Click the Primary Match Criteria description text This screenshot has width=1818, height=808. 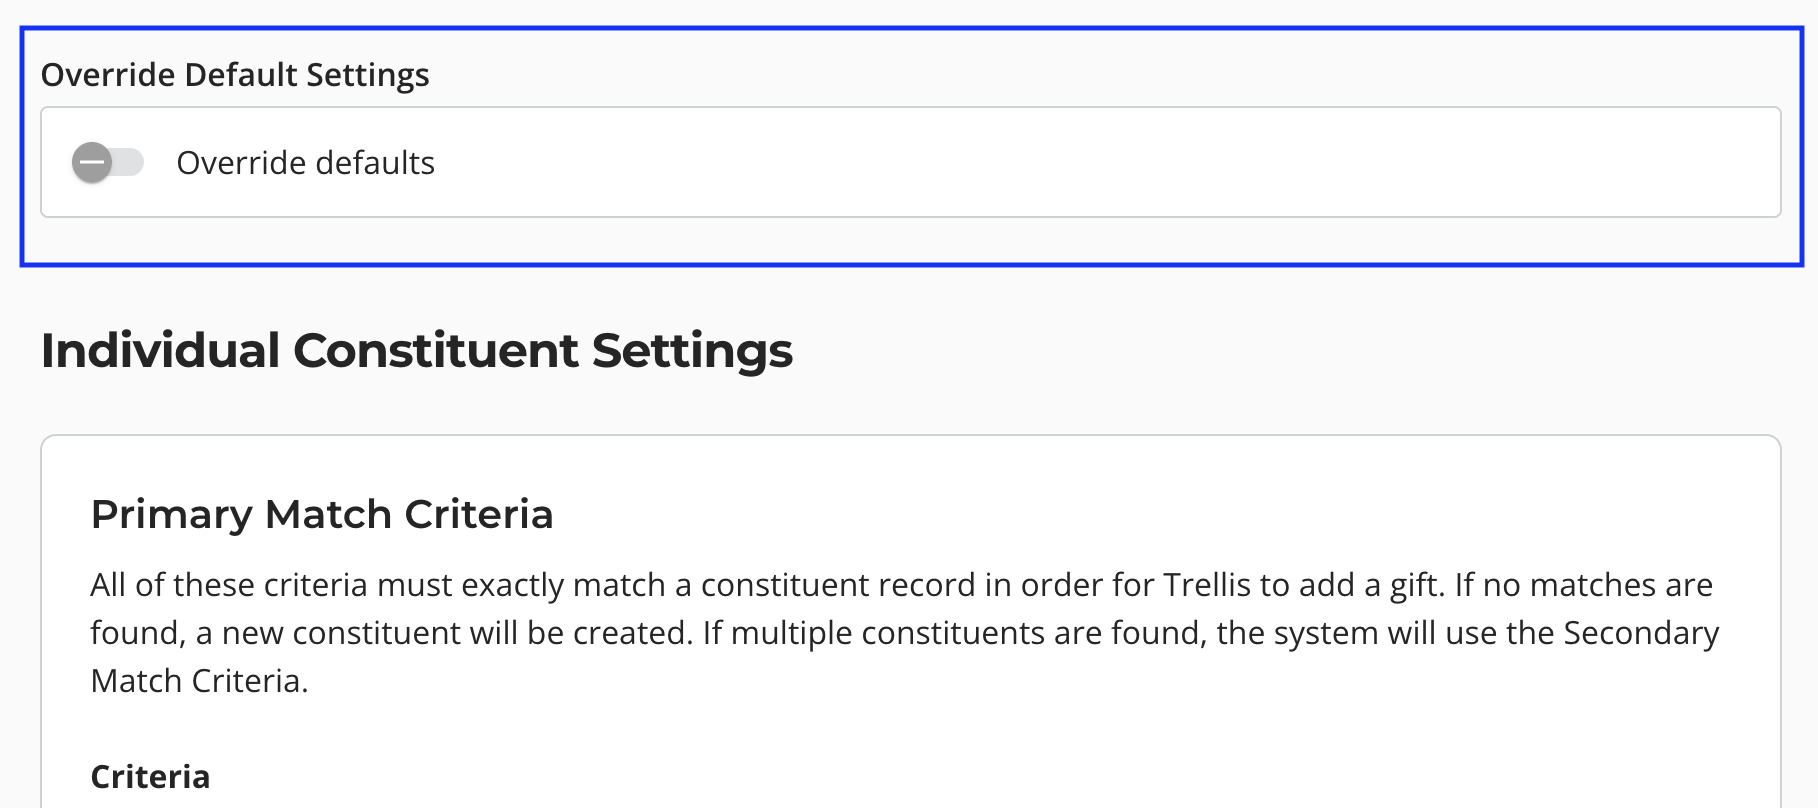tap(900, 632)
